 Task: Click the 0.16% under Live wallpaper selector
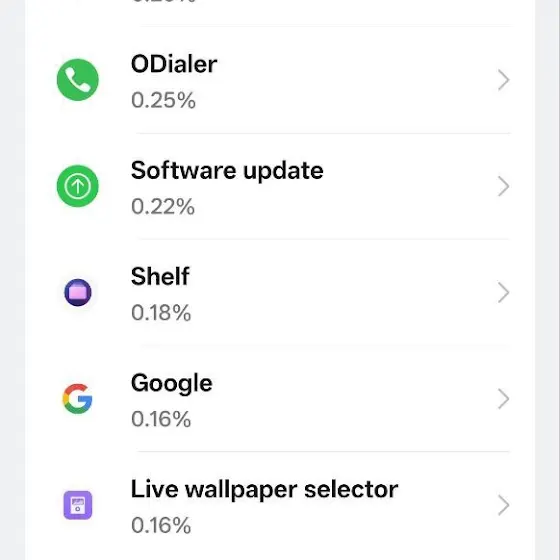(161, 526)
